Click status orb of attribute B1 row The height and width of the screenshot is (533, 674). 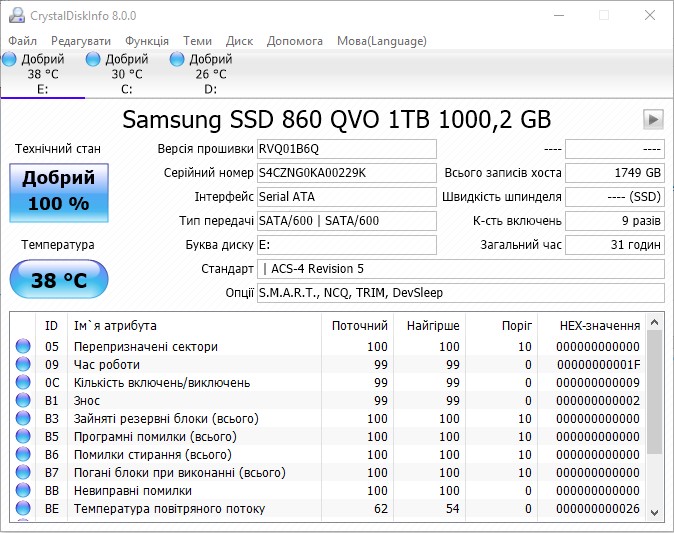[23, 400]
